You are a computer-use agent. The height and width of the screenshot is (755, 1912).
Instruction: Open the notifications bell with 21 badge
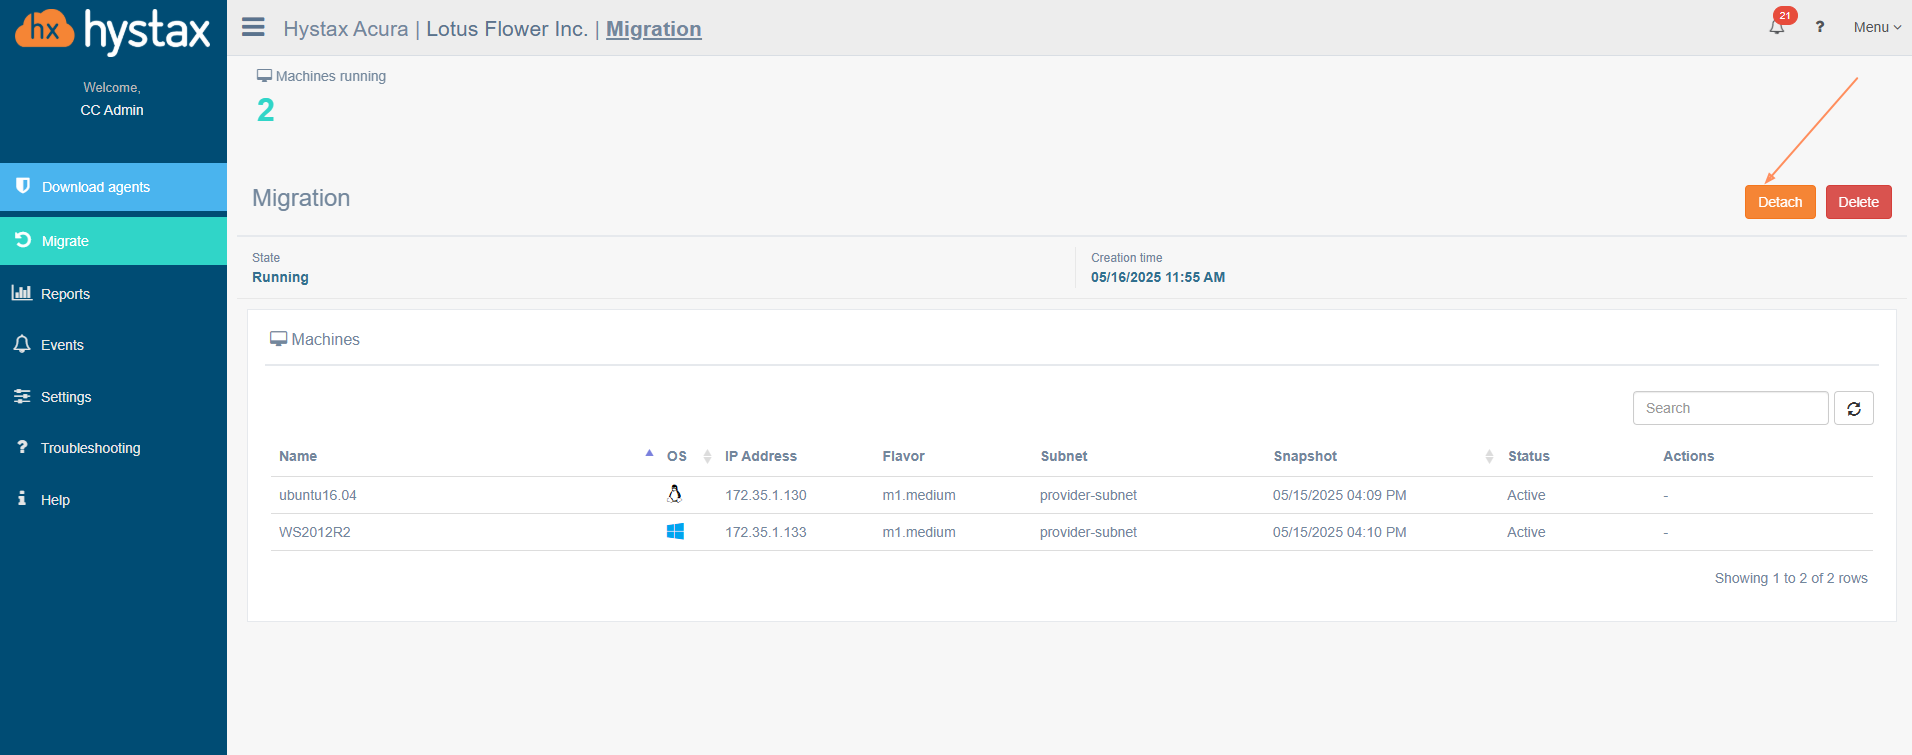pos(1777,26)
